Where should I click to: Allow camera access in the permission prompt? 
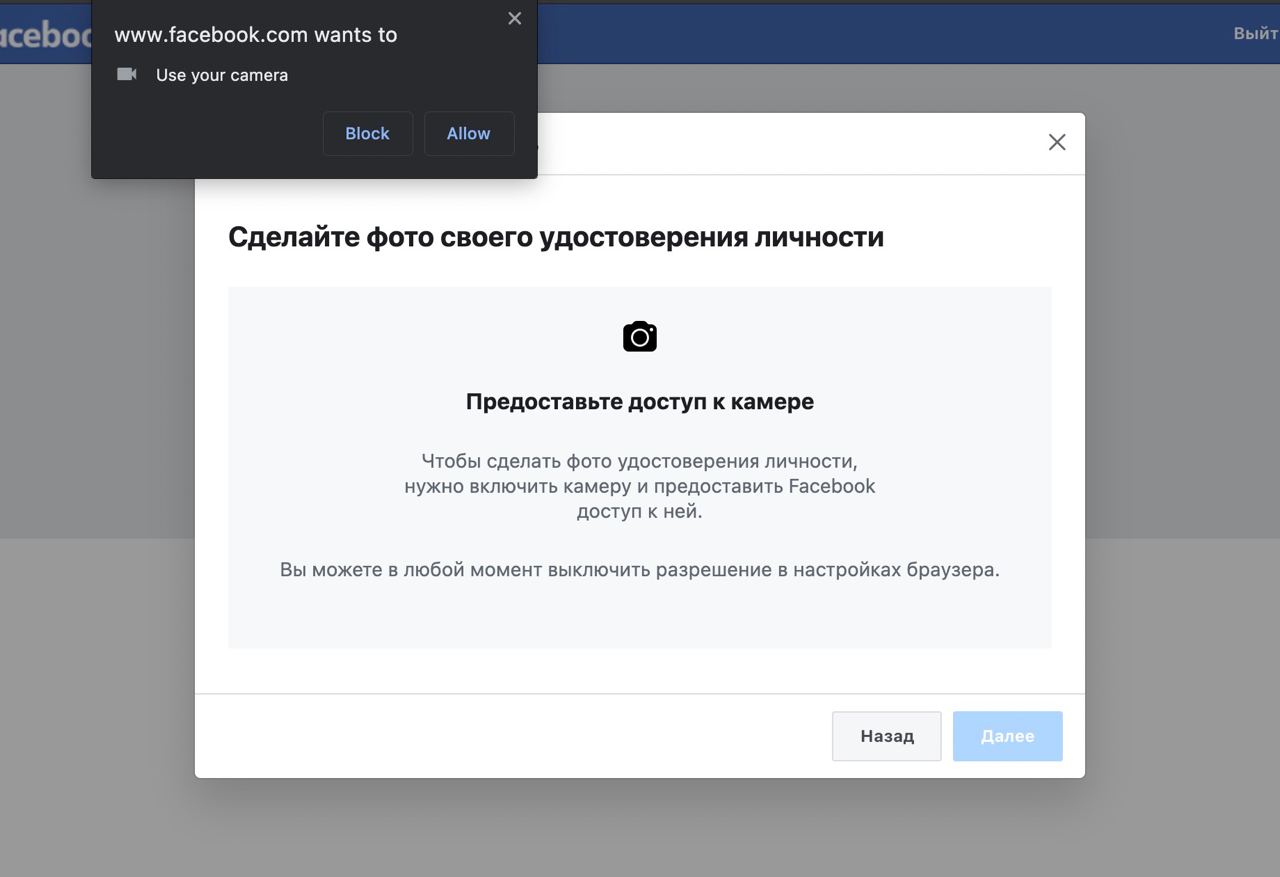(x=469, y=134)
